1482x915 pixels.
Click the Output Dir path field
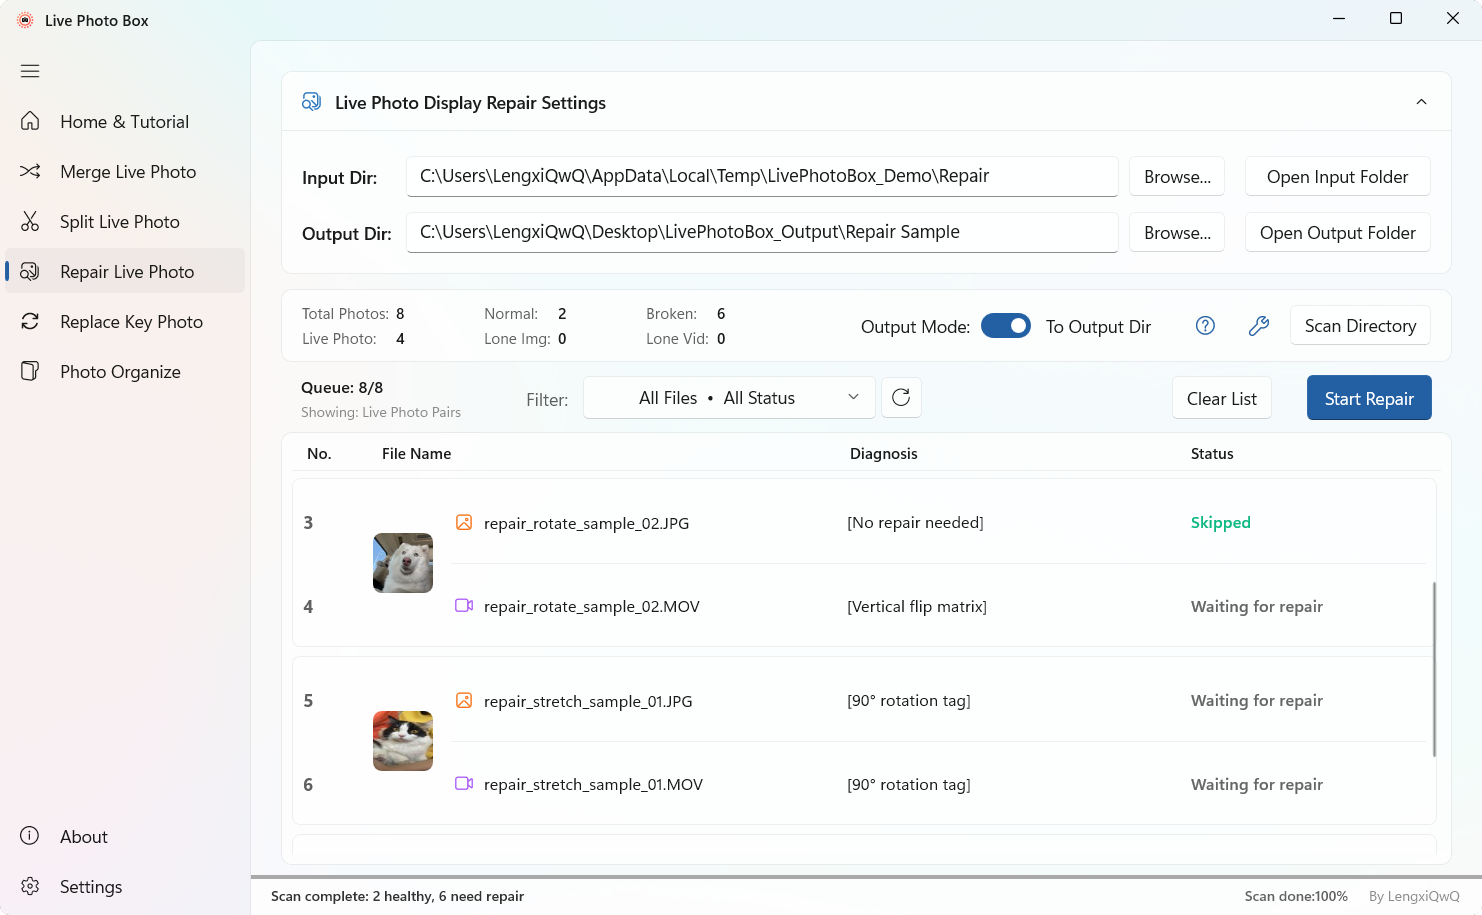point(762,232)
